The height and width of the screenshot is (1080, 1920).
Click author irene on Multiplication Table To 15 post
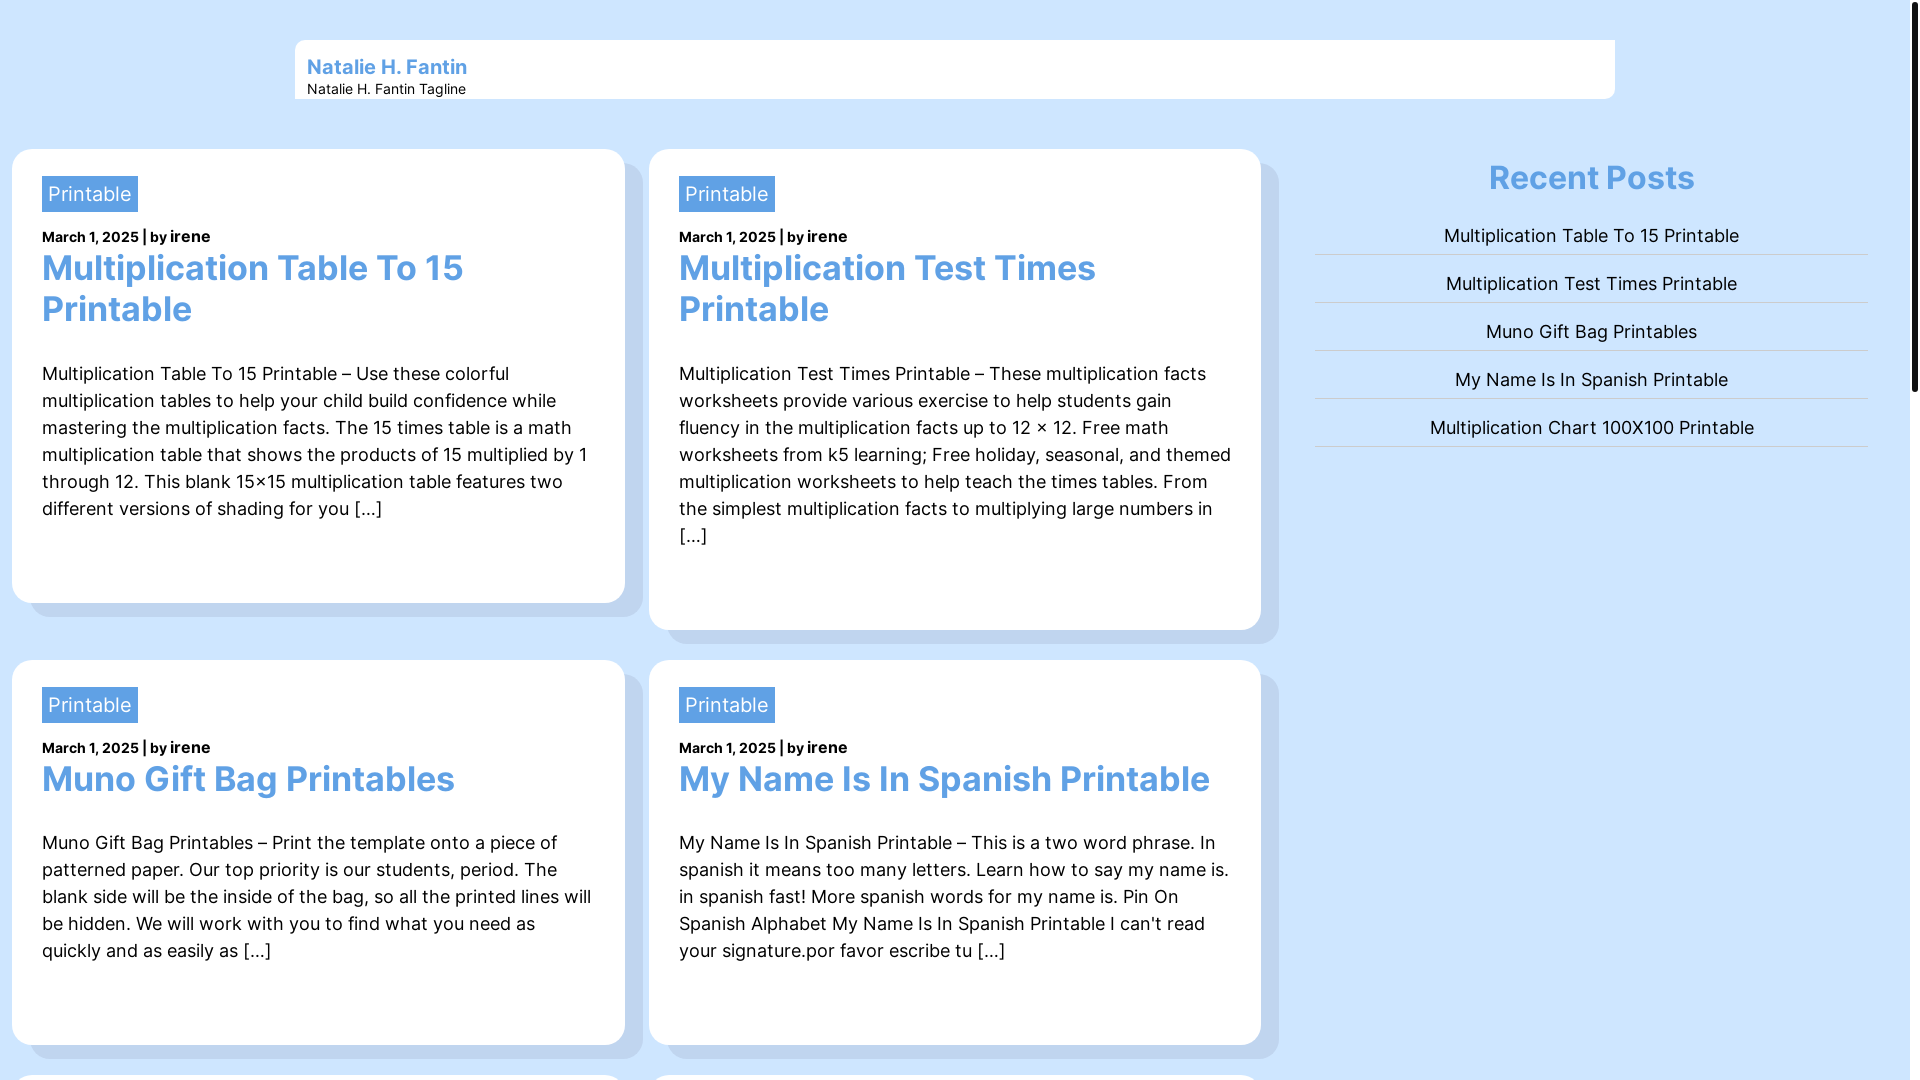(x=190, y=237)
